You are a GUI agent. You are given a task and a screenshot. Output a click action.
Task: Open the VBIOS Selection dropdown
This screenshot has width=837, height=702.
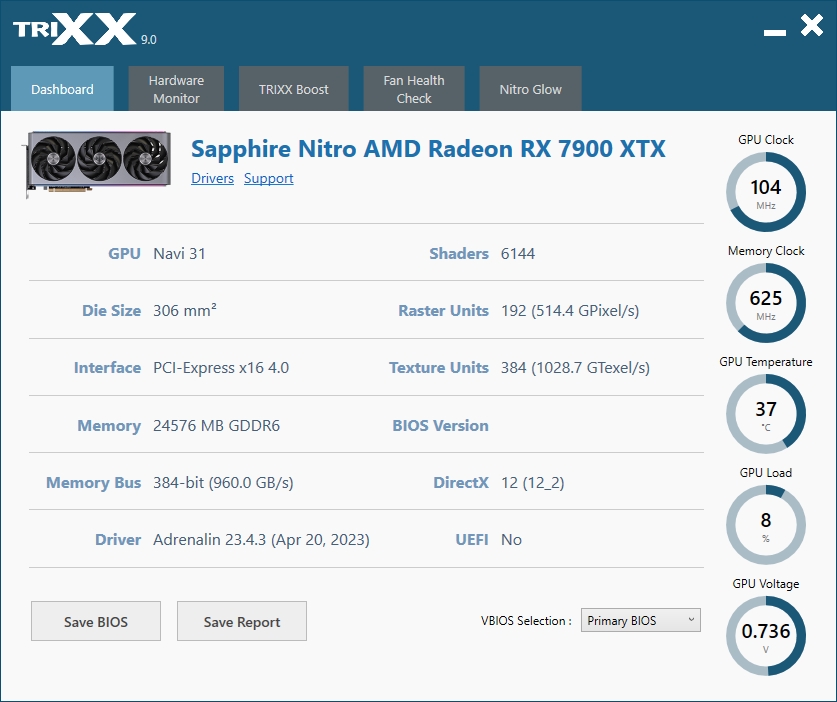641,620
